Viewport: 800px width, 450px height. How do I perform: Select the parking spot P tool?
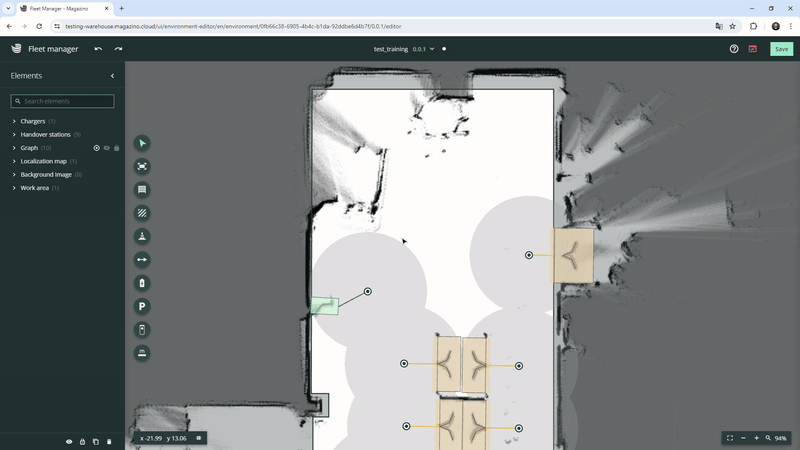click(142, 307)
